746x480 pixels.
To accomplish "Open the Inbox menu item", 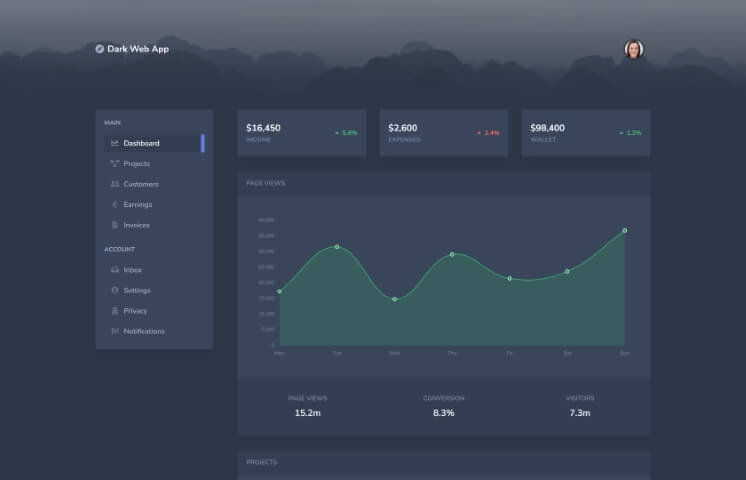I will click(x=155, y=270).
